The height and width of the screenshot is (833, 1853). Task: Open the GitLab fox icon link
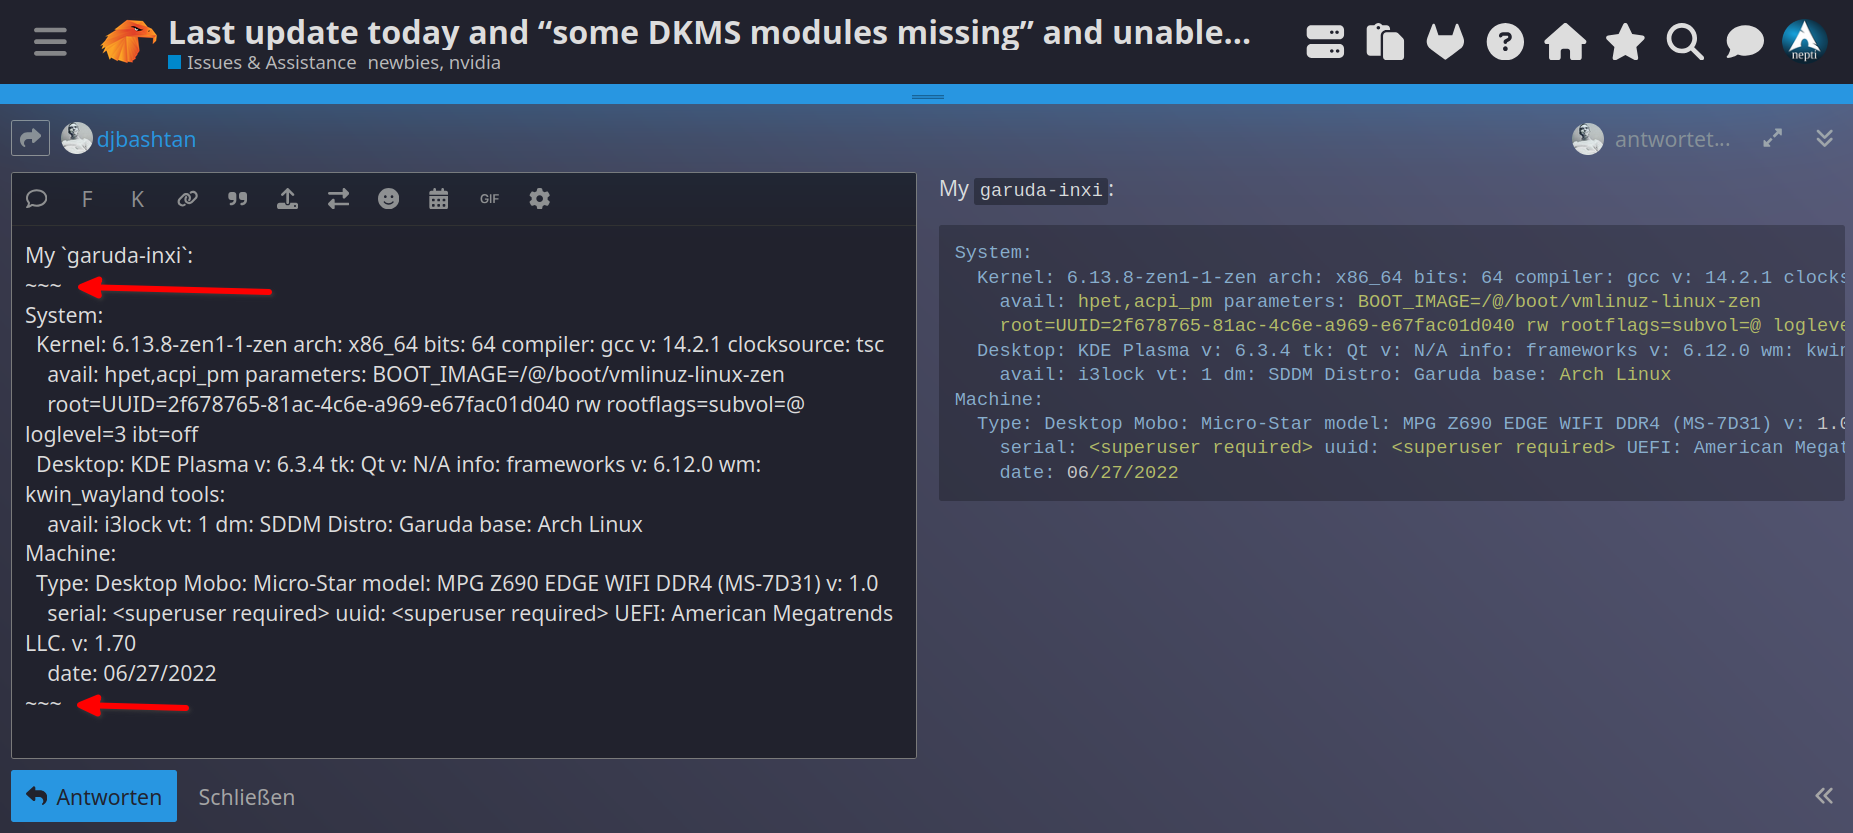pyautogui.click(x=1445, y=42)
